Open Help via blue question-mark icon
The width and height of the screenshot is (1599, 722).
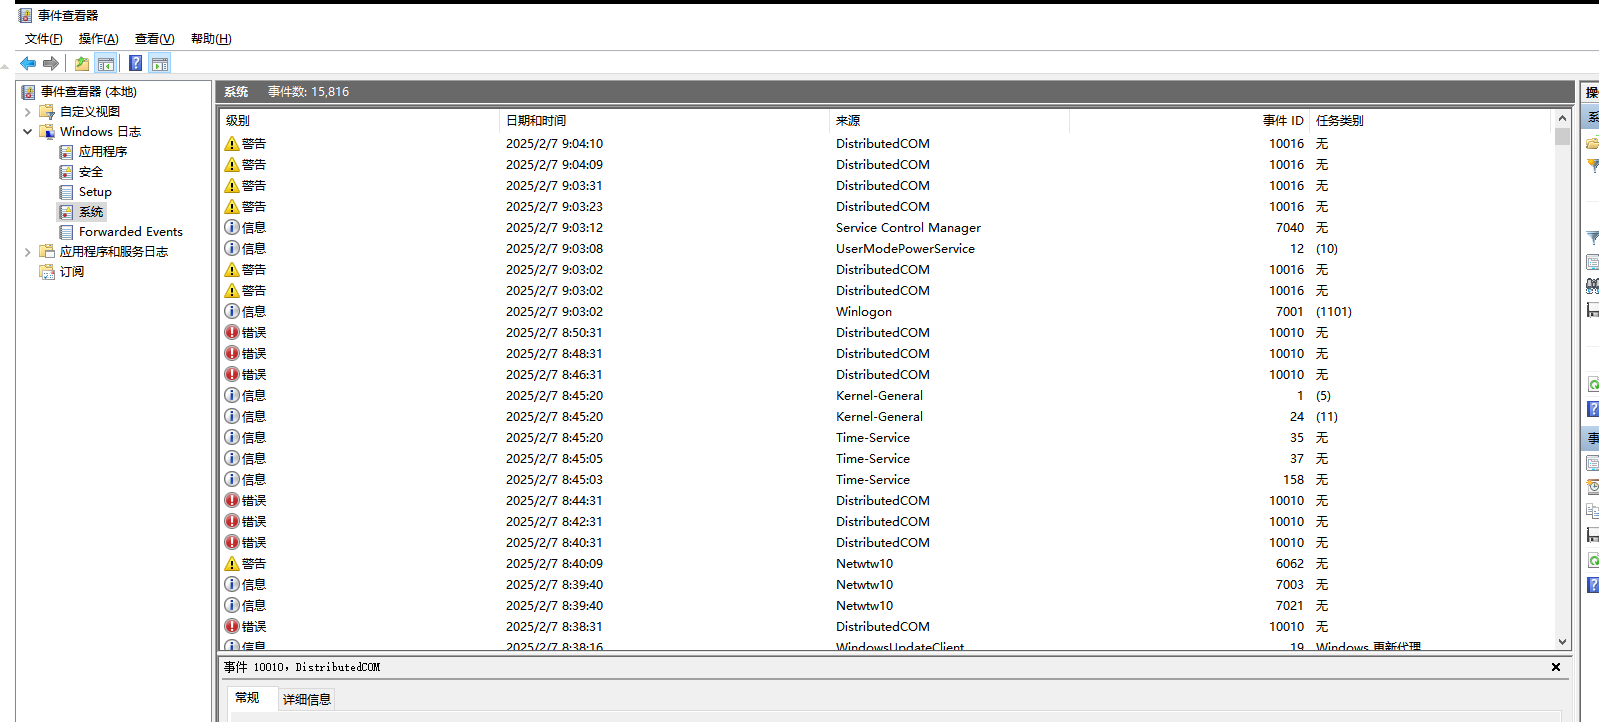click(135, 64)
